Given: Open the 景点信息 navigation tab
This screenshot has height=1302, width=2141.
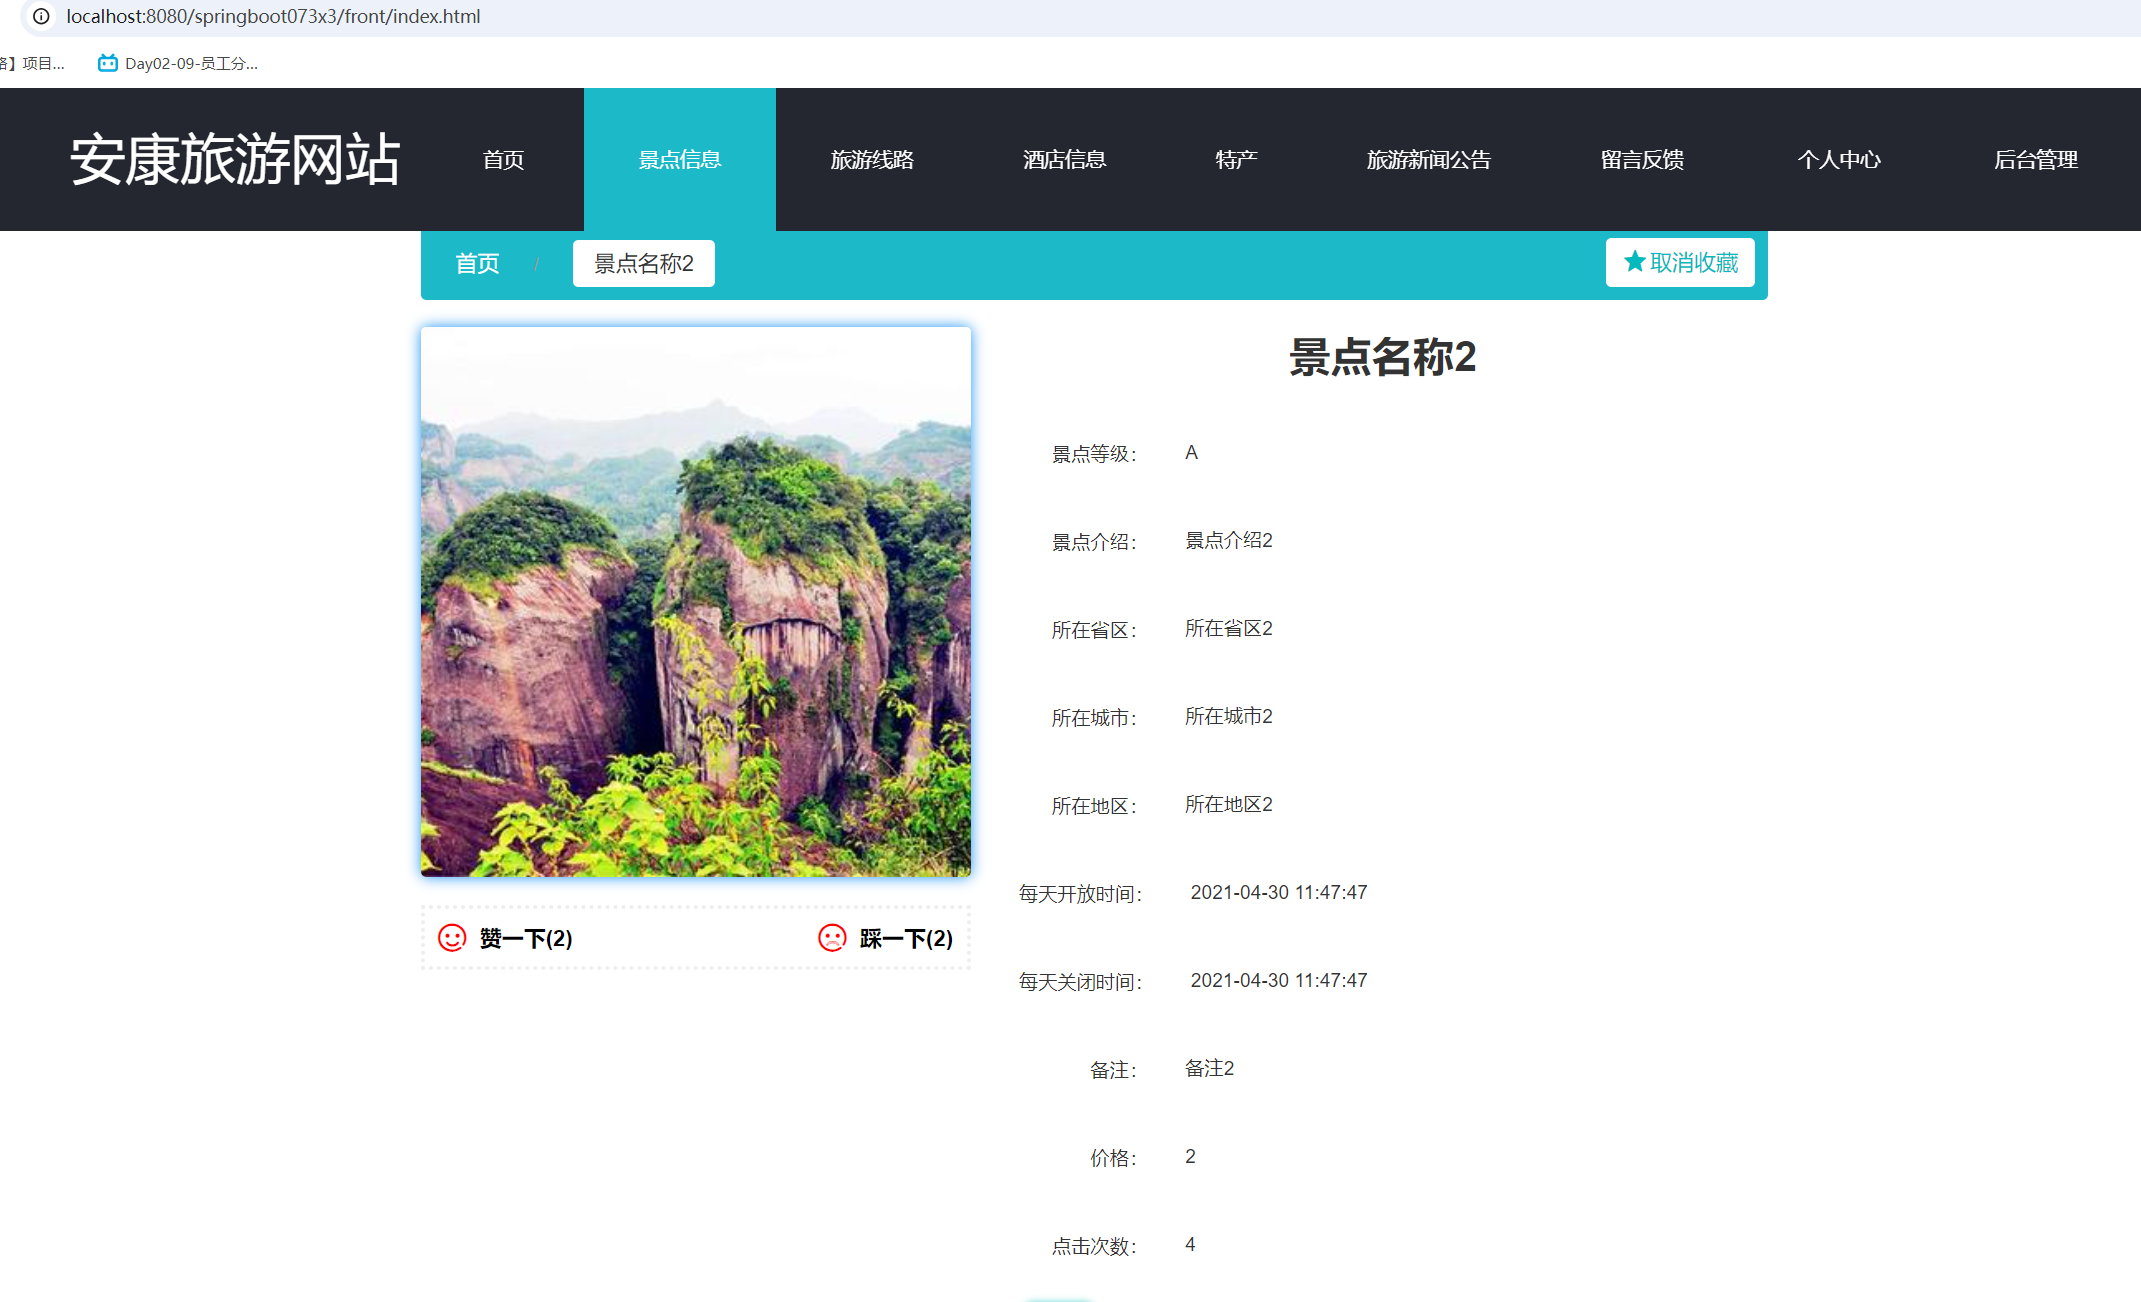Looking at the screenshot, I should click(x=680, y=159).
